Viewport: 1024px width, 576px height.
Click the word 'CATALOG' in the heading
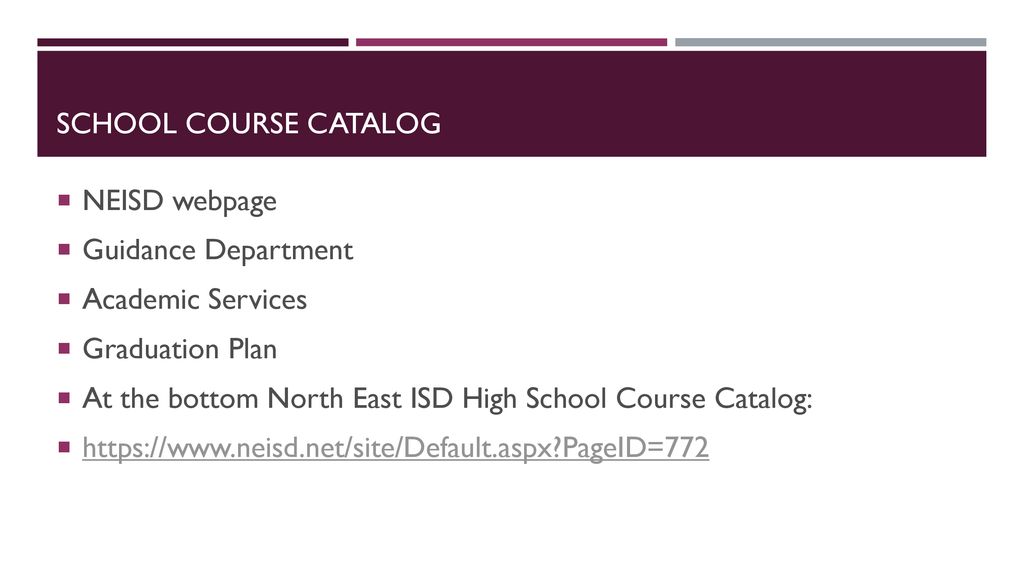[x=374, y=123]
